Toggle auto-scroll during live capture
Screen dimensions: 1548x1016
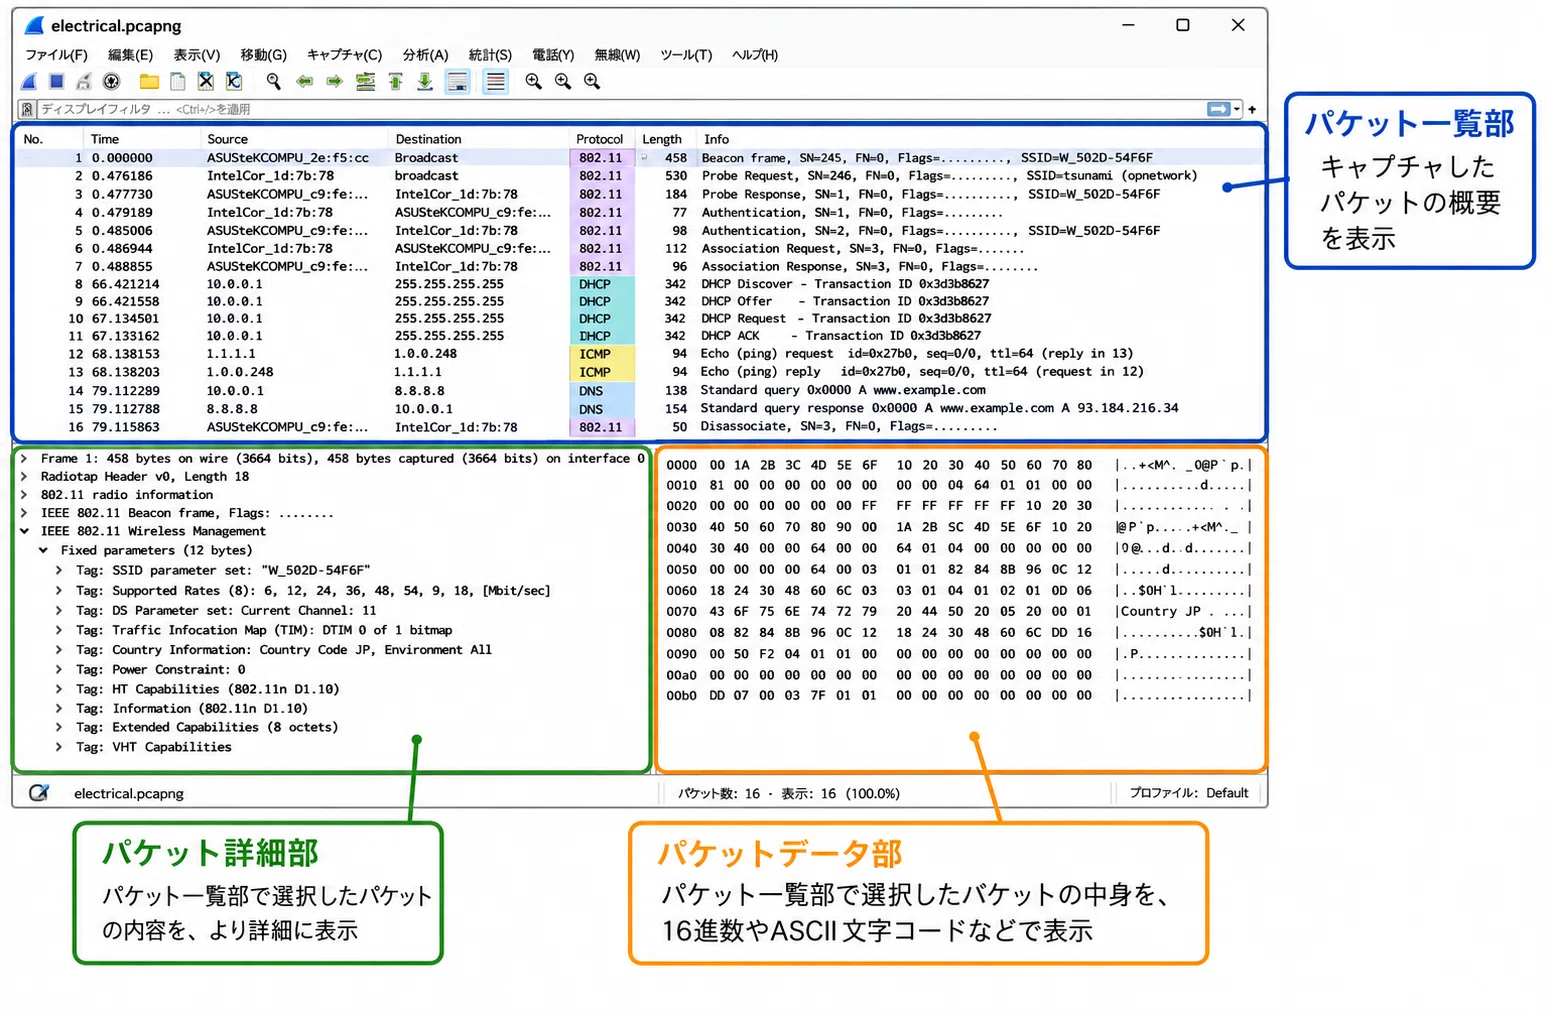(458, 82)
